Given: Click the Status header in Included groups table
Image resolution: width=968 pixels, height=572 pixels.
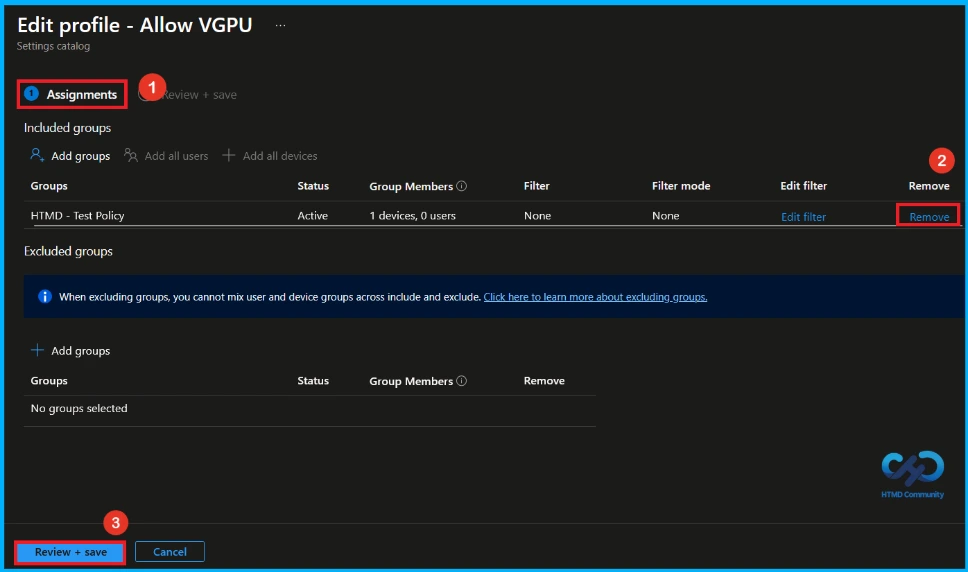Looking at the screenshot, I should 313,186.
